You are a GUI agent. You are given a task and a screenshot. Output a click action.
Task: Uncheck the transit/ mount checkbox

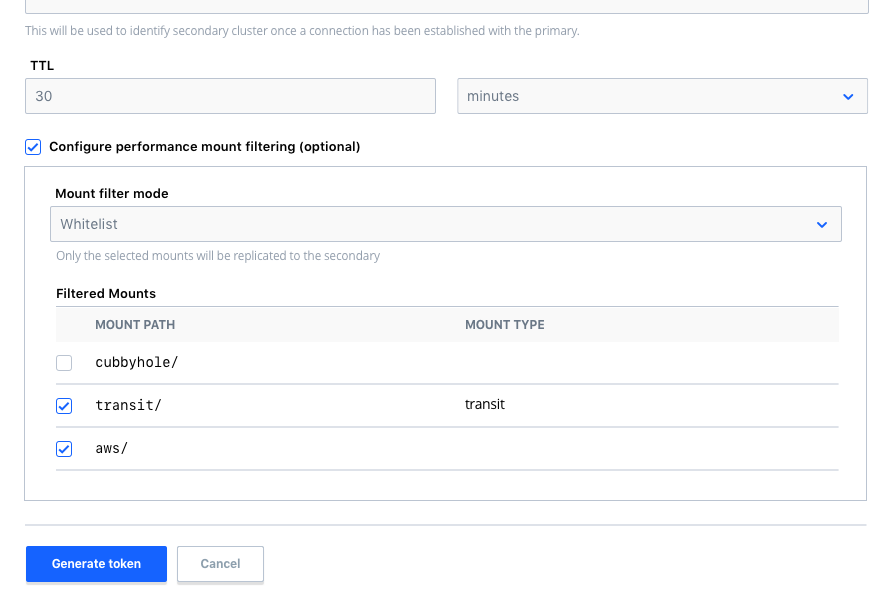pyautogui.click(x=64, y=406)
